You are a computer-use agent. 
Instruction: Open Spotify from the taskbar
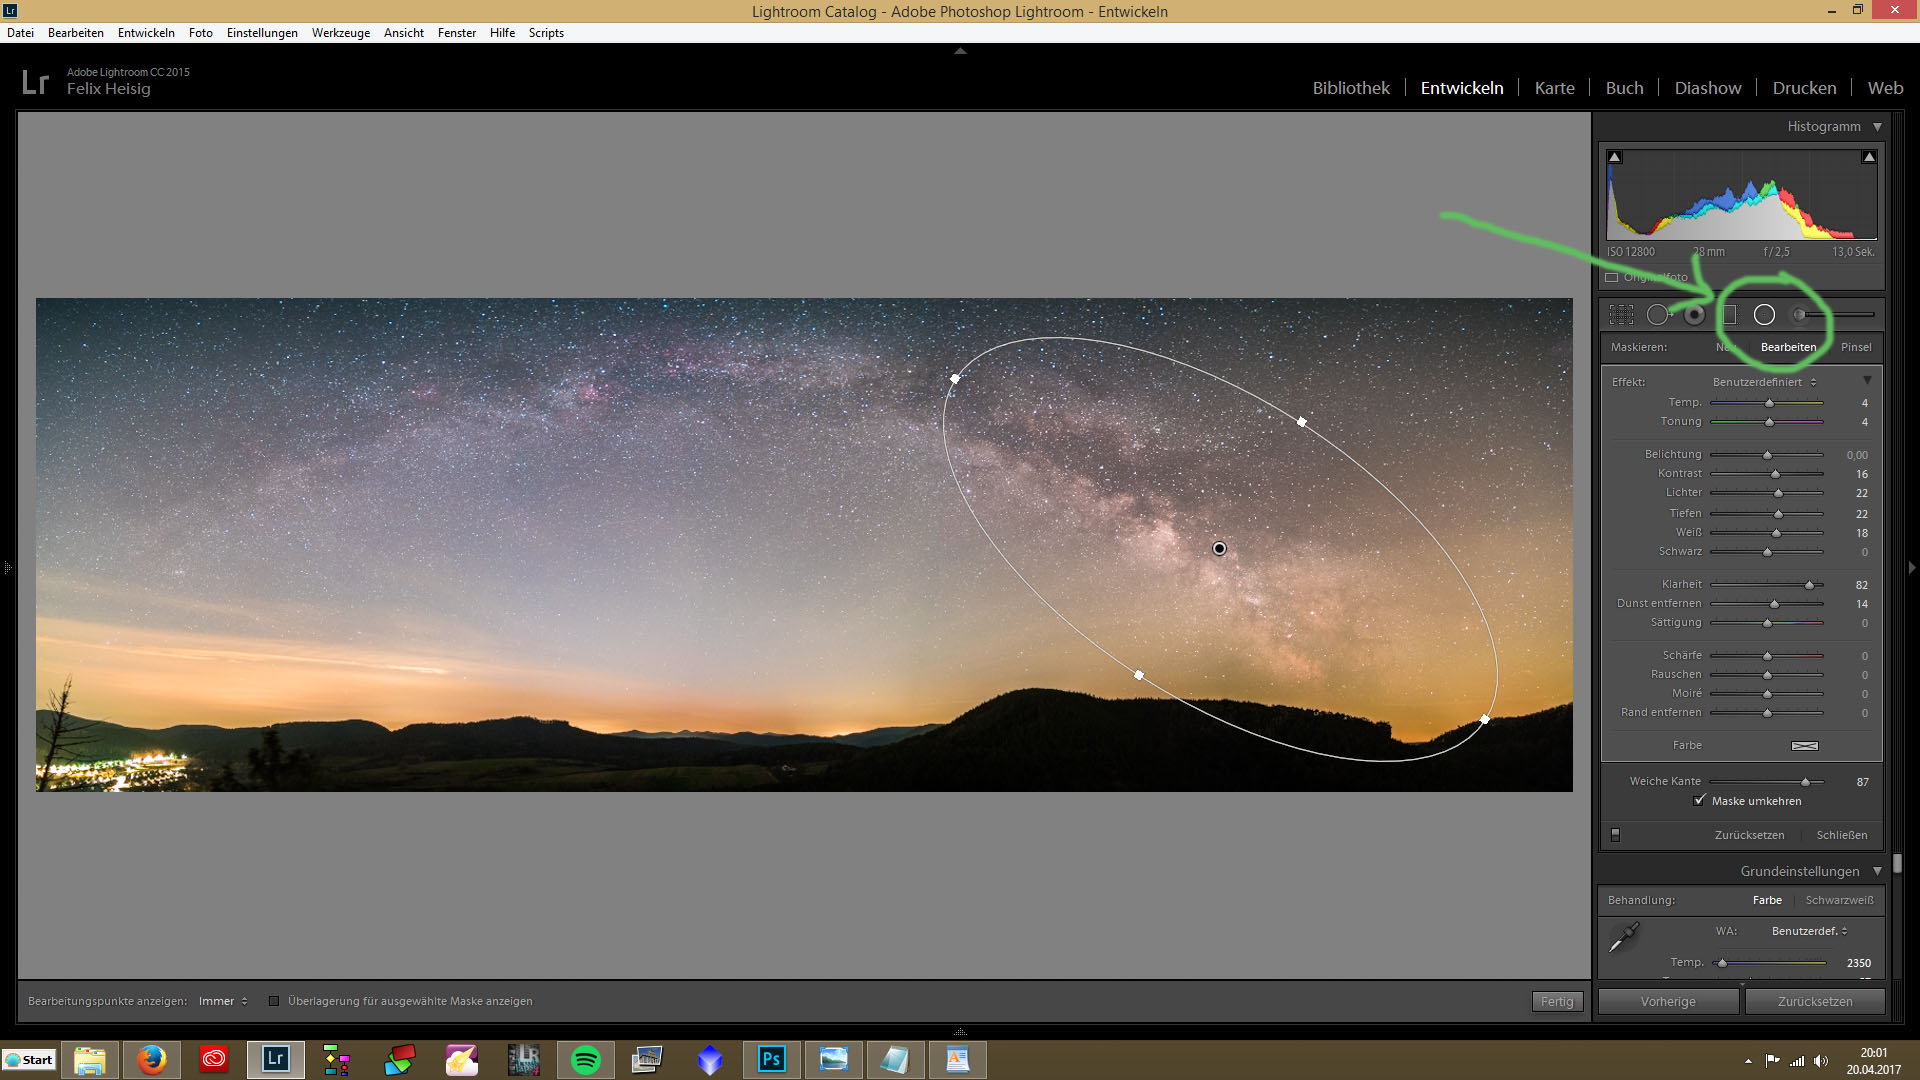[586, 1059]
